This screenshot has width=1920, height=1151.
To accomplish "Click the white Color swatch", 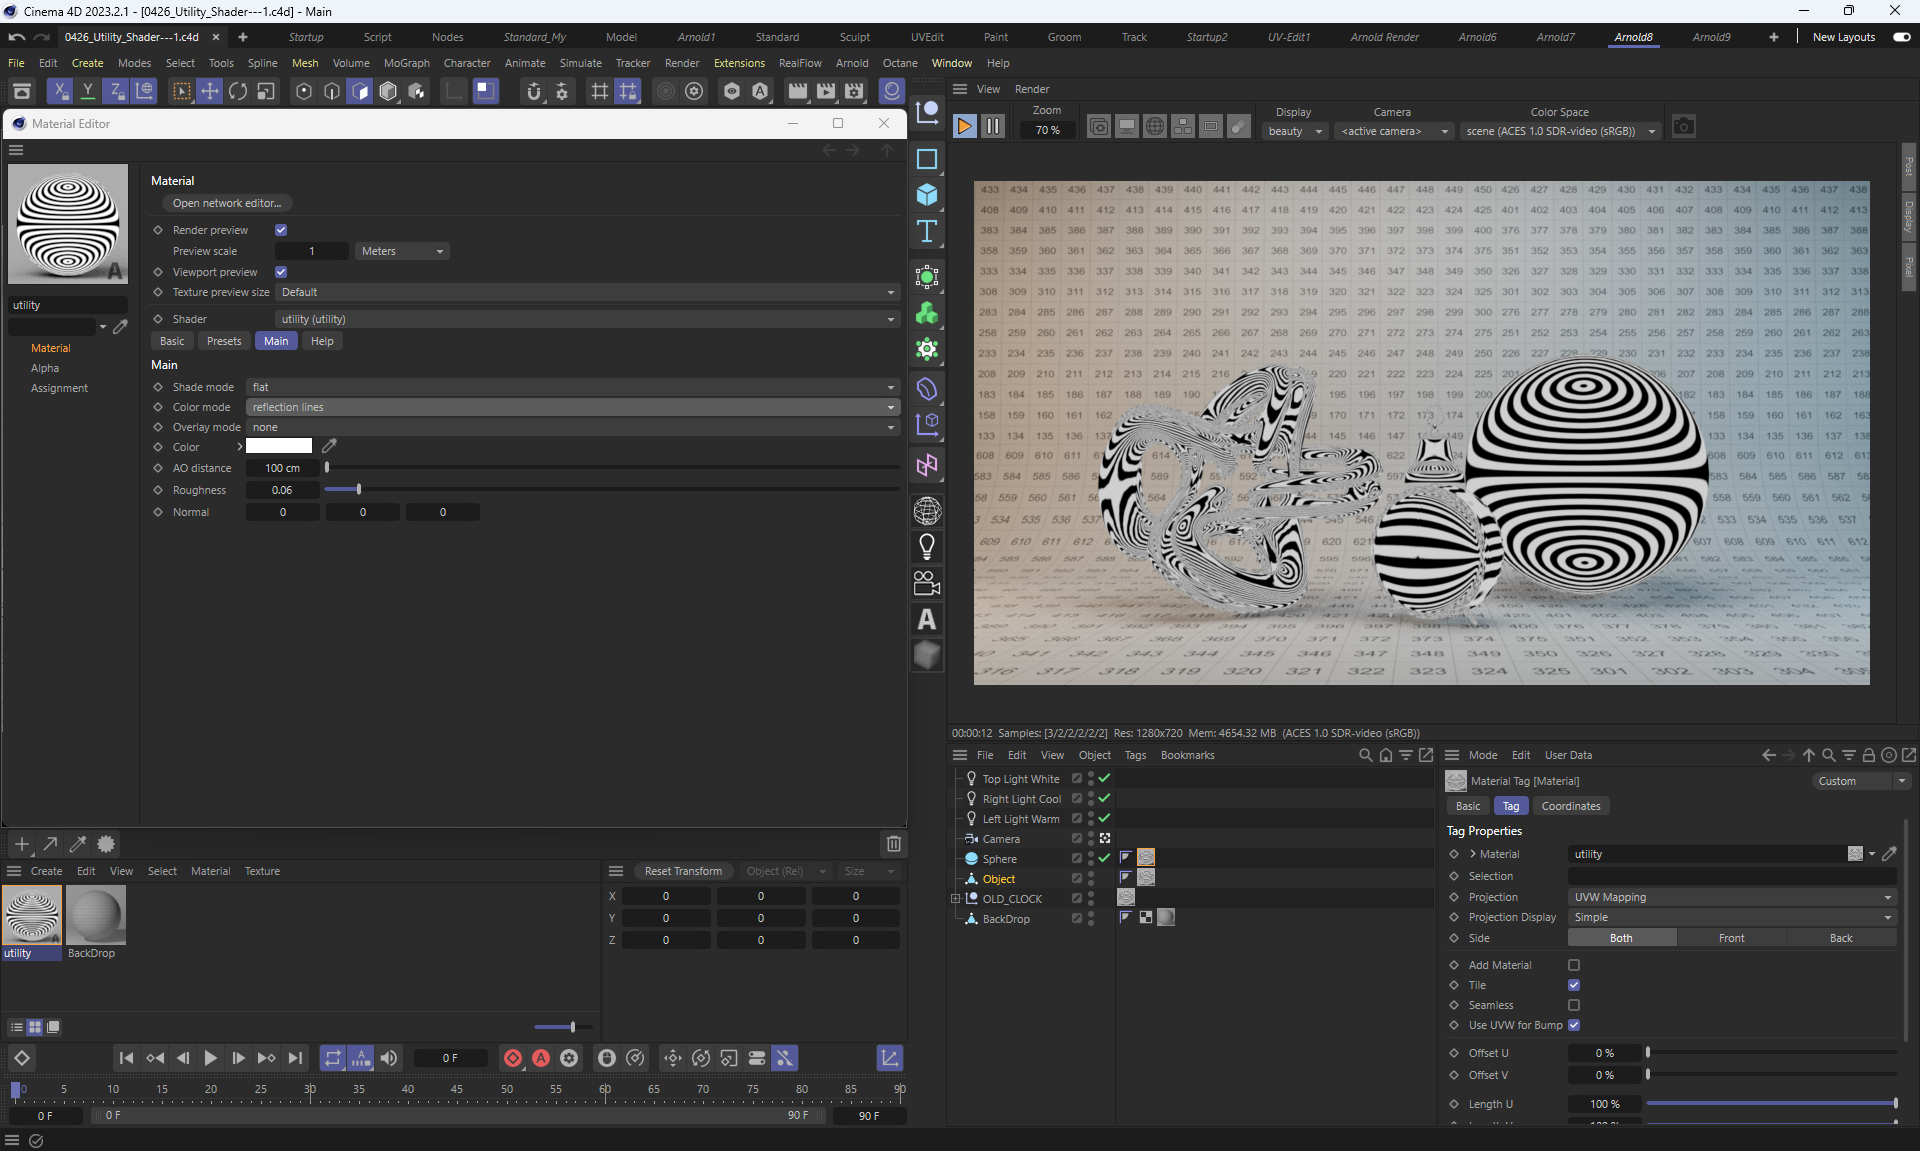I will tap(279, 446).
